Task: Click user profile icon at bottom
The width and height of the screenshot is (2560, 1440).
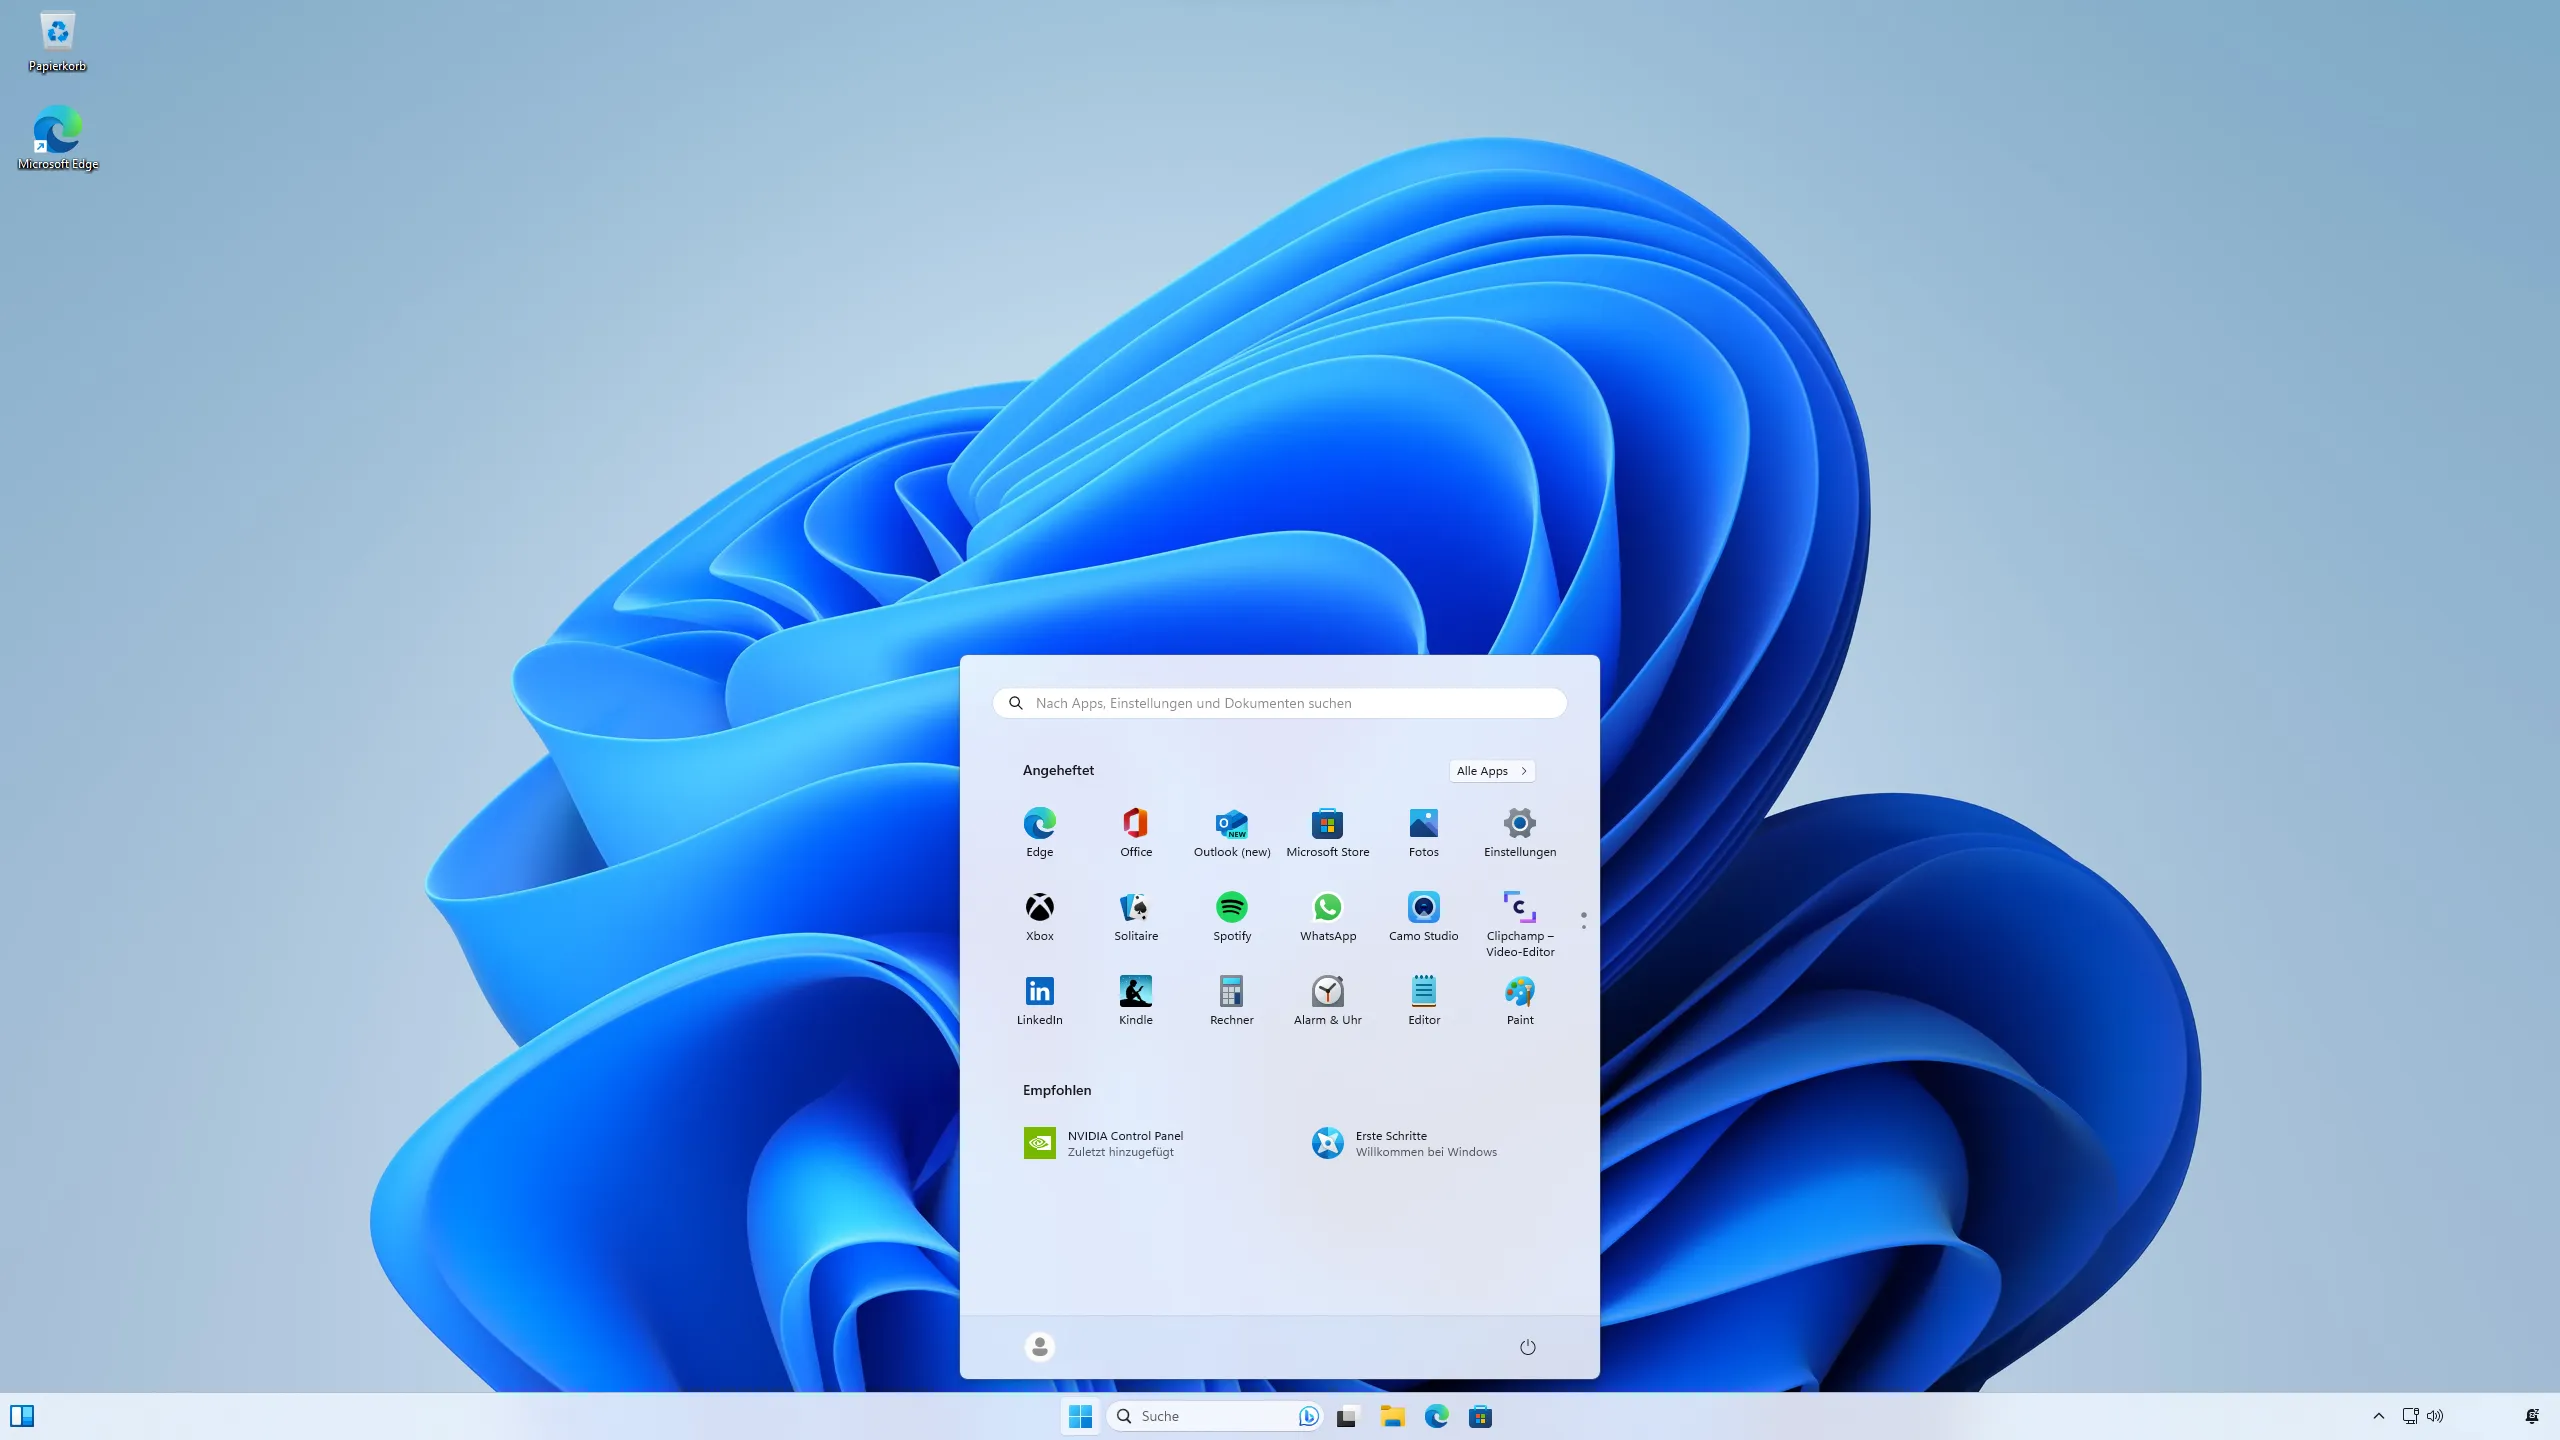Action: coord(1039,1347)
